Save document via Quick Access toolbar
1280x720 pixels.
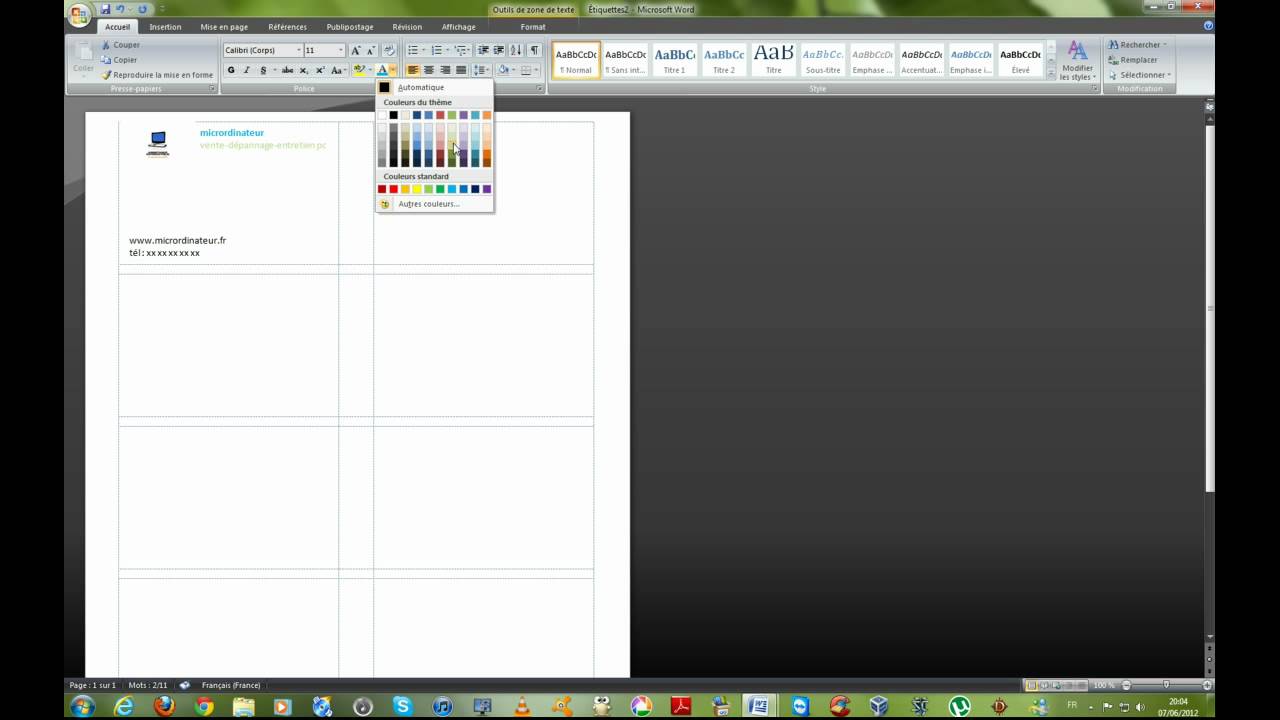click(105, 9)
